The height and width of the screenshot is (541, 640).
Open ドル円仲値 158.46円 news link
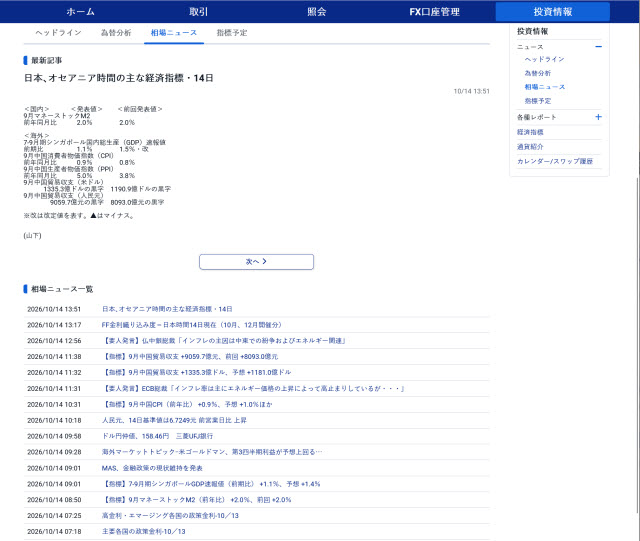tap(157, 436)
